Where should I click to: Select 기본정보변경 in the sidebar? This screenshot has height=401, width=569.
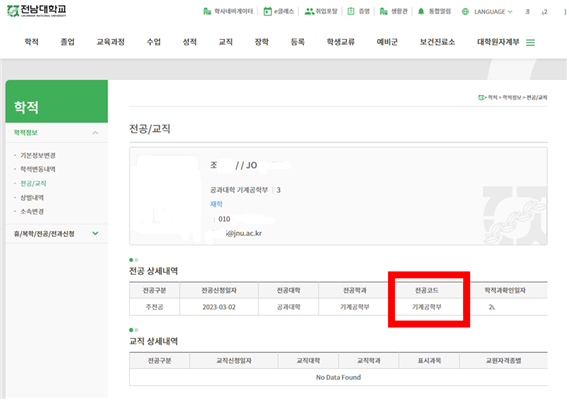38,155
